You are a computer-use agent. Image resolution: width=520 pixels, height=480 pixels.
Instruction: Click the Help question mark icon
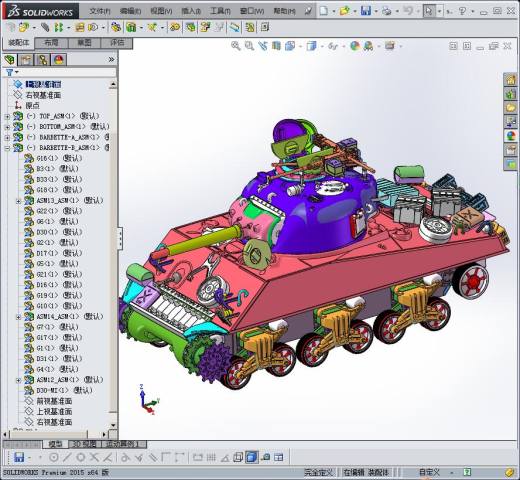click(462, 11)
